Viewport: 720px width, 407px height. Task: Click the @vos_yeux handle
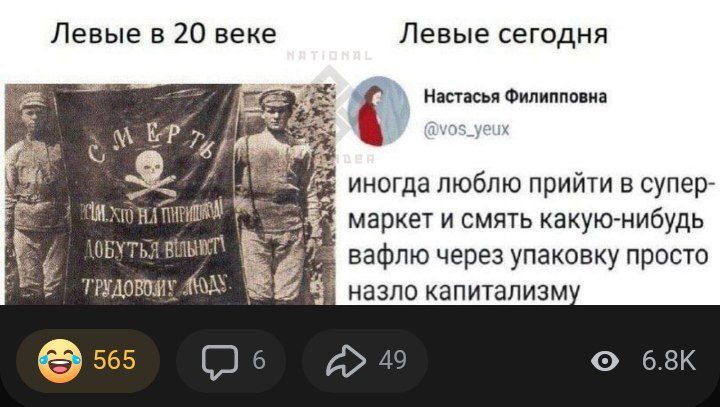tap(467, 130)
